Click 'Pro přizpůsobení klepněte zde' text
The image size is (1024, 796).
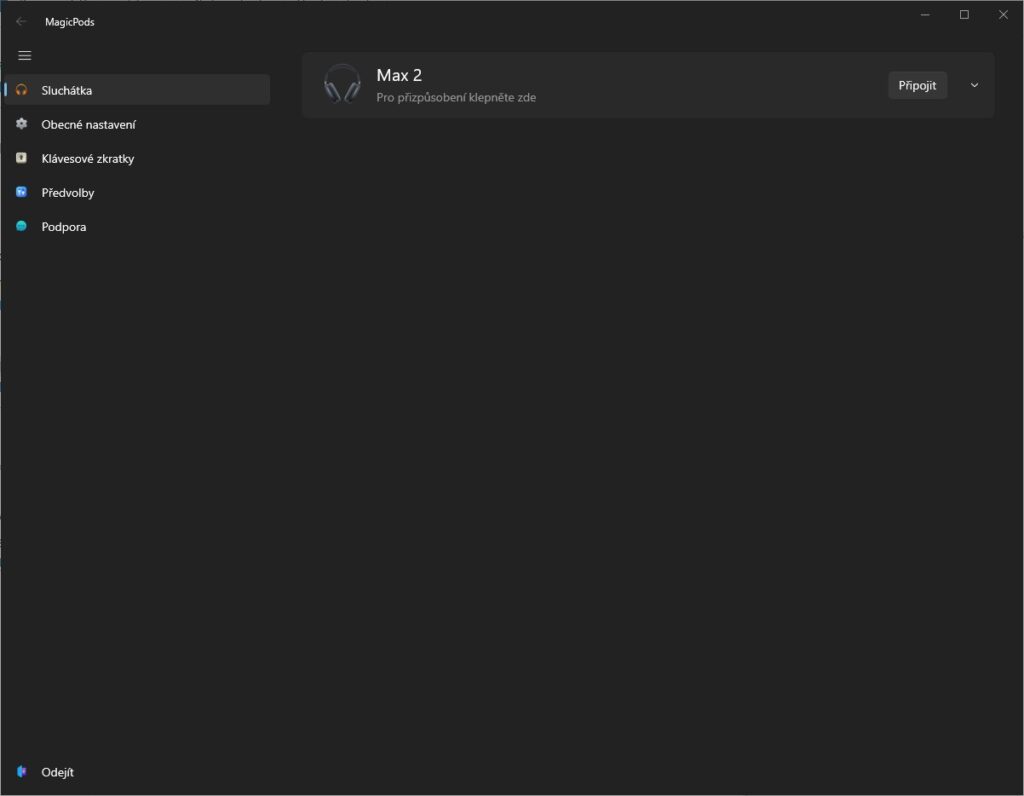tap(456, 97)
